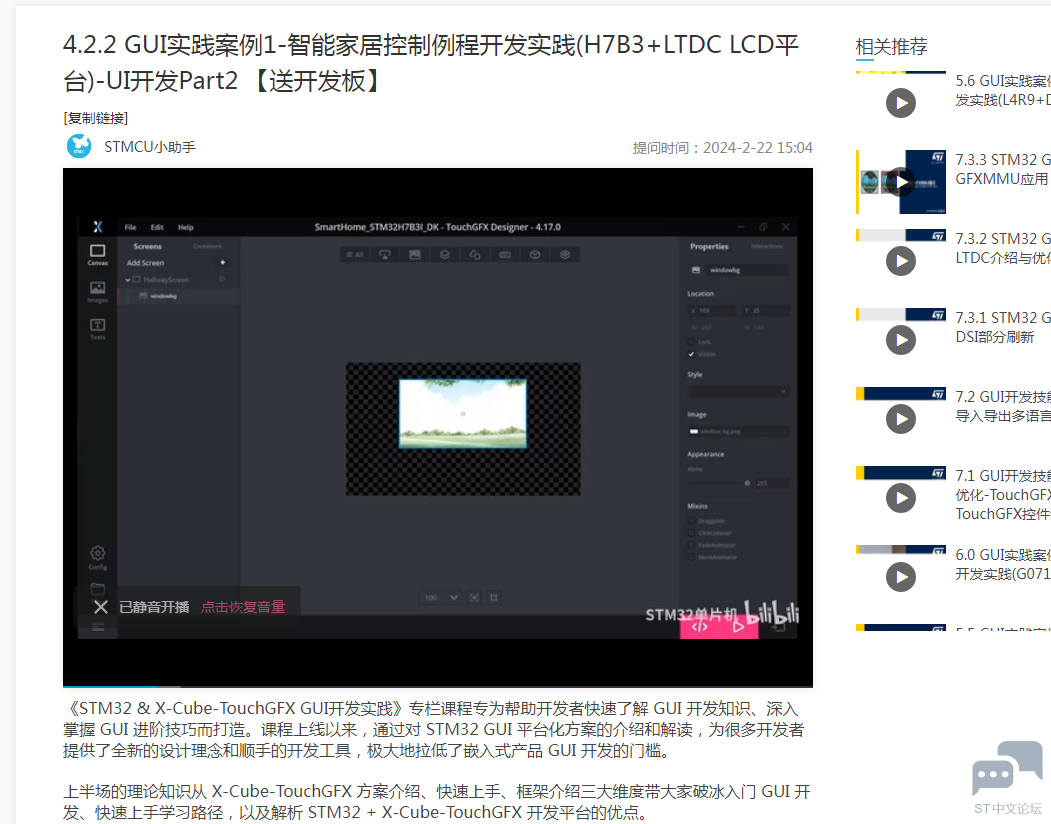Open the Containers widget category icon
The image size is (1051, 824).
tap(445, 255)
